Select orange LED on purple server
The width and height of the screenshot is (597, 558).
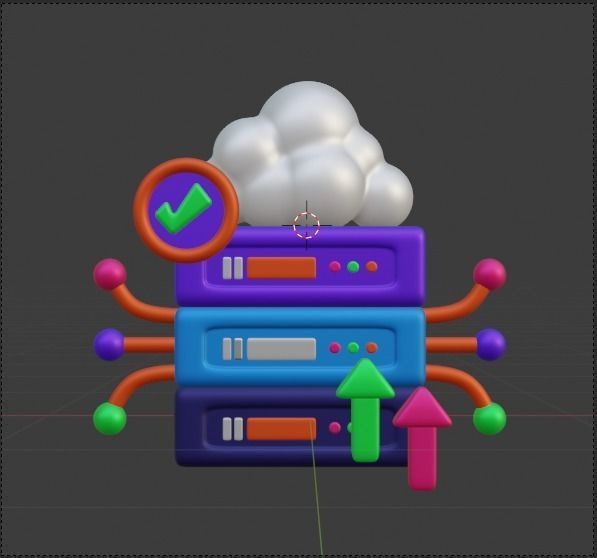(372, 266)
